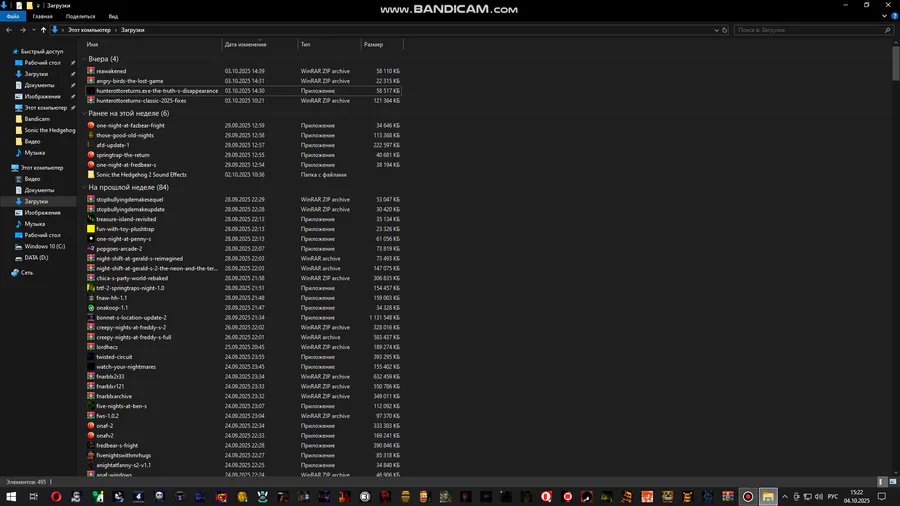Collapse the Ранее на этой неделе (6) group
This screenshot has height=506, width=900.
pos(84,113)
